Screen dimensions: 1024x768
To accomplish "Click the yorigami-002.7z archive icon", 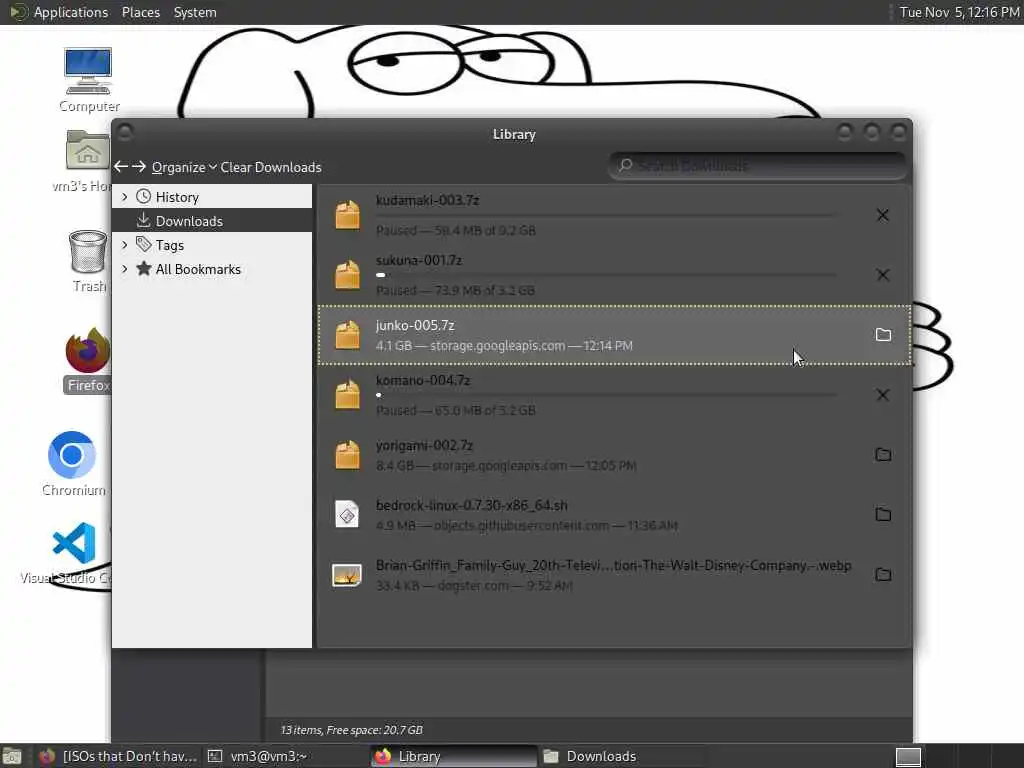I will pos(347,455).
